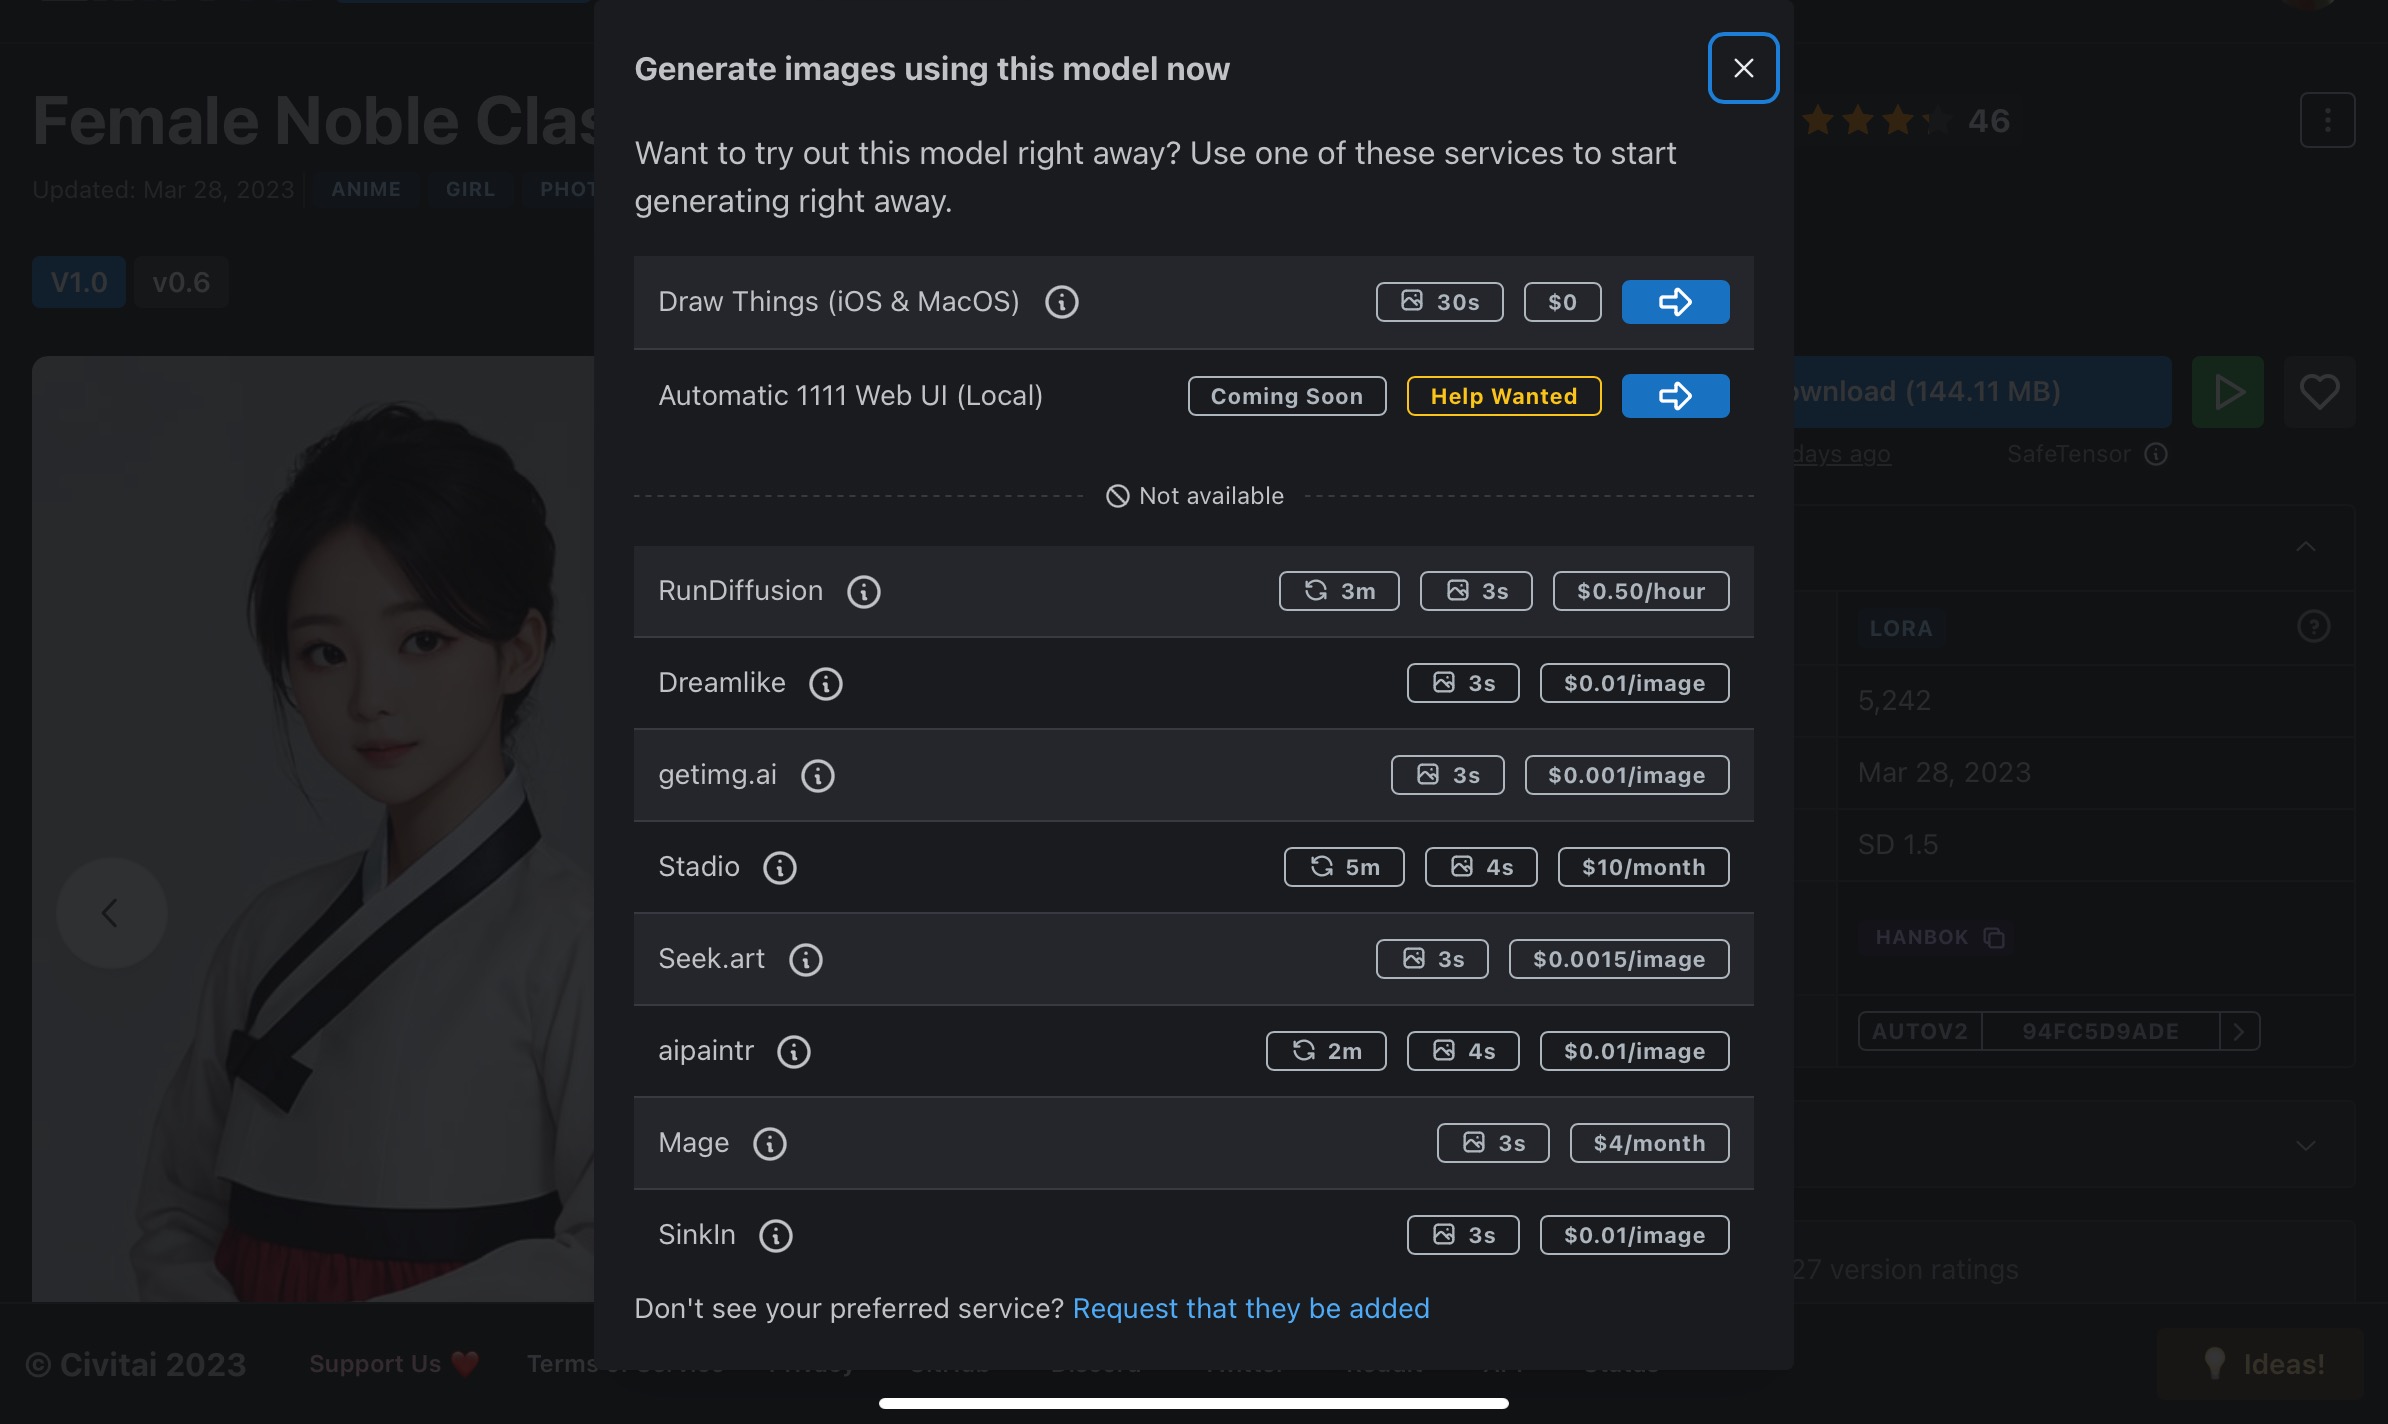Click the Coming Soon badge
The image size is (2388, 1424).
(x=1287, y=396)
